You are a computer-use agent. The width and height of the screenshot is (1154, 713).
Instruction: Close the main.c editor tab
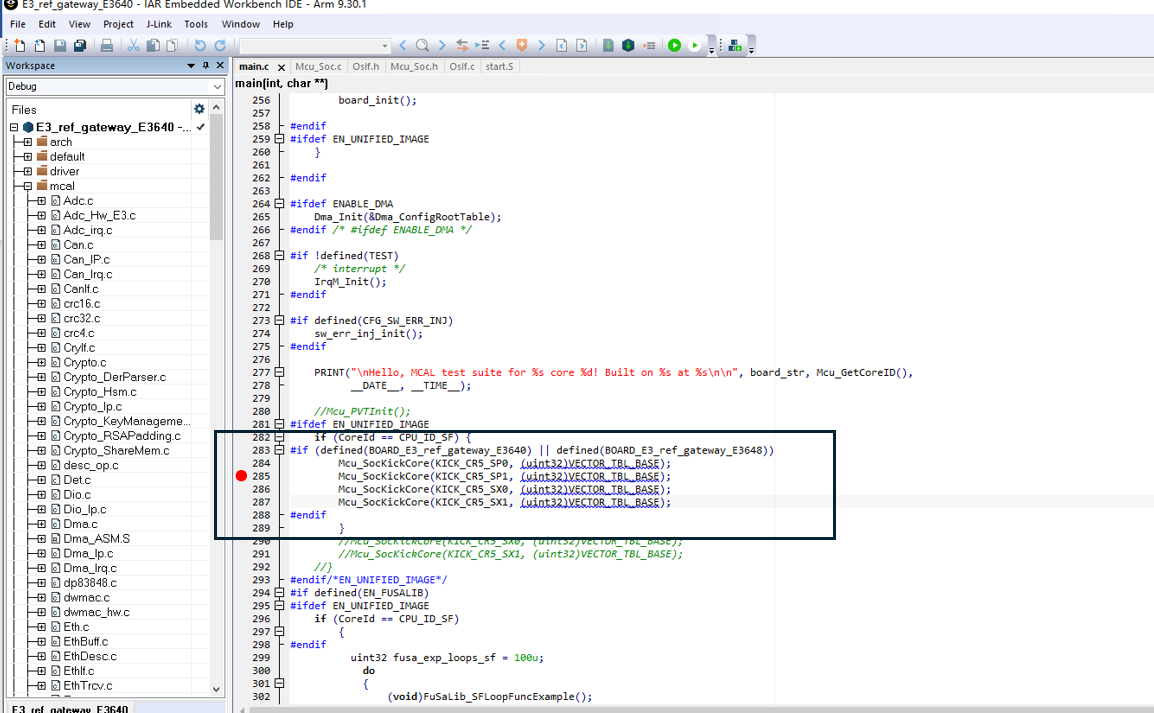280,66
